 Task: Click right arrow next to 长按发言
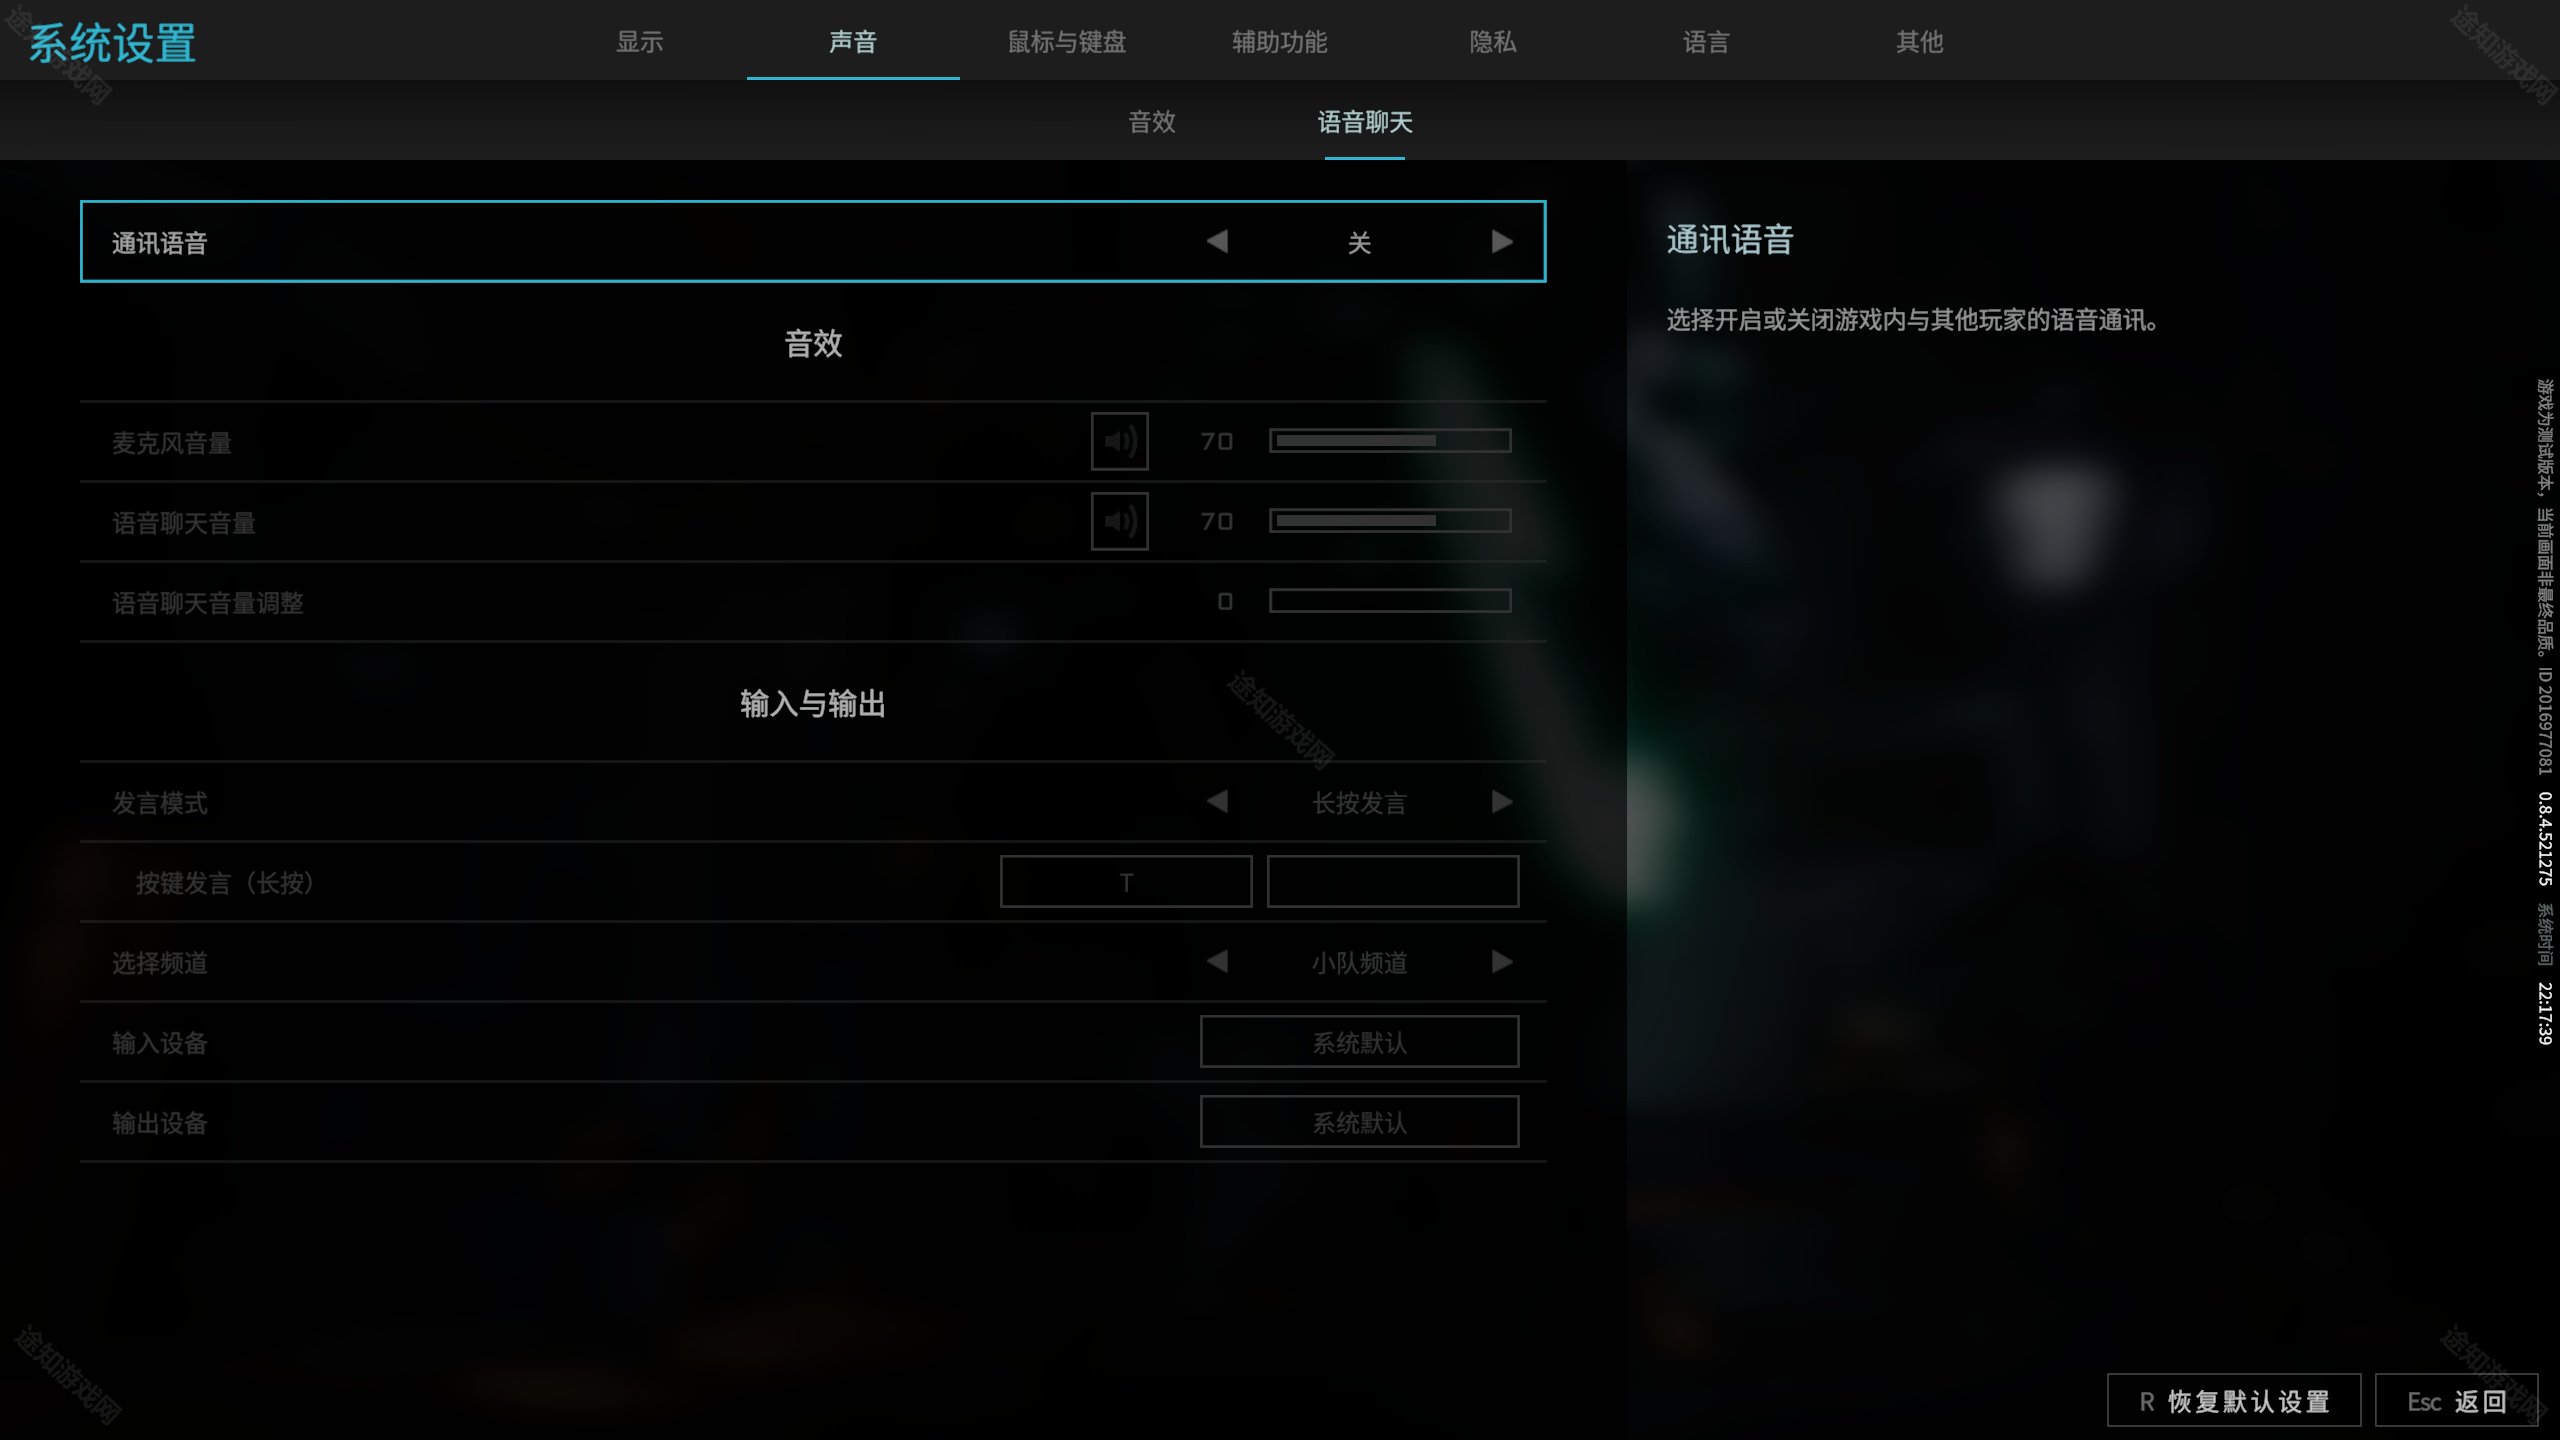pyautogui.click(x=1501, y=802)
